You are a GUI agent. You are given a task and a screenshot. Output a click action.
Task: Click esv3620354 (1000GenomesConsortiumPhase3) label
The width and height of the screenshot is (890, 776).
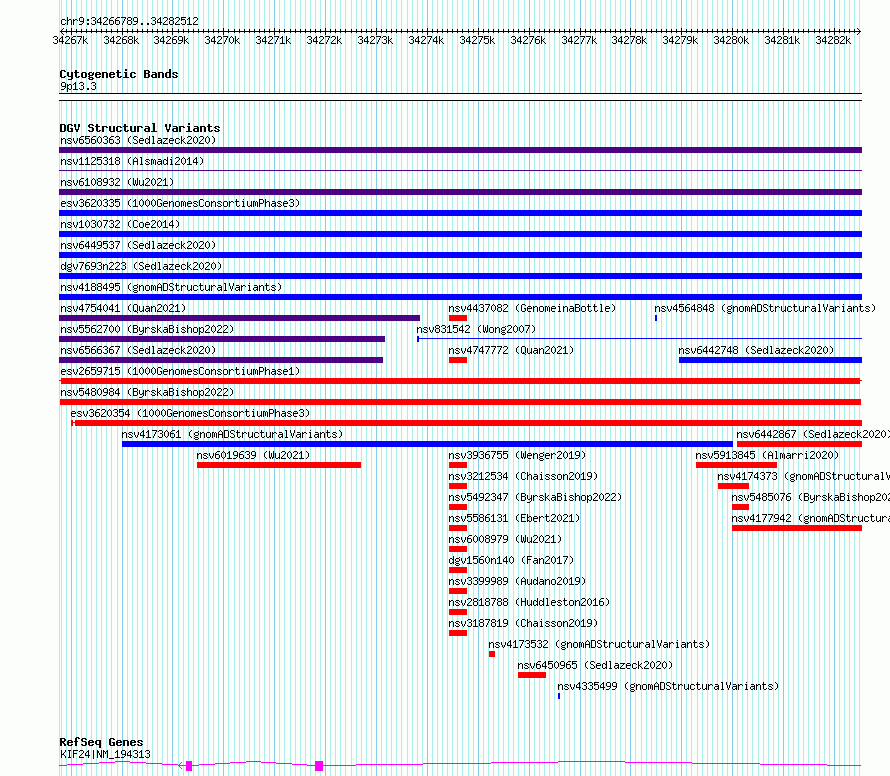pyautogui.click(x=190, y=413)
